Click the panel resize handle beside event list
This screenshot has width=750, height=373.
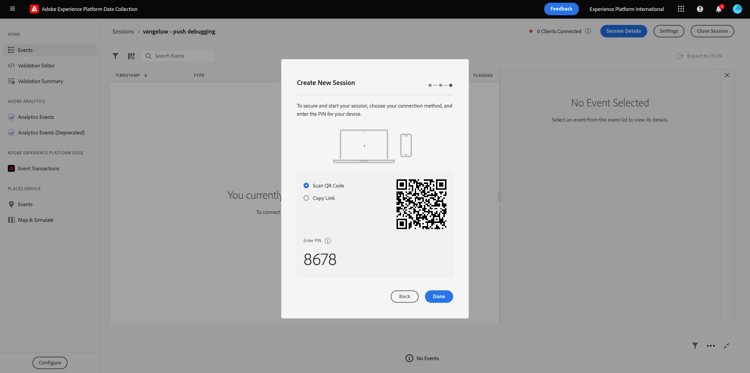pos(499,197)
